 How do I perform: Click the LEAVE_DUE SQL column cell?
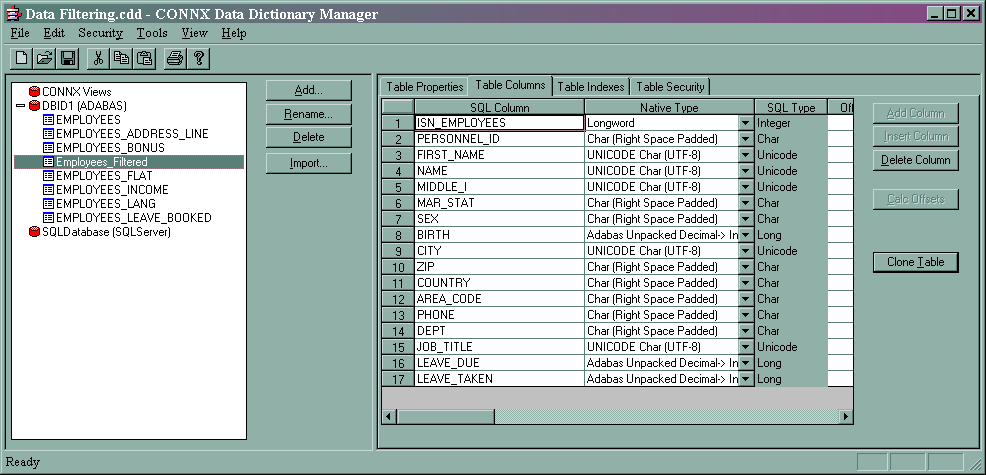tap(499, 363)
